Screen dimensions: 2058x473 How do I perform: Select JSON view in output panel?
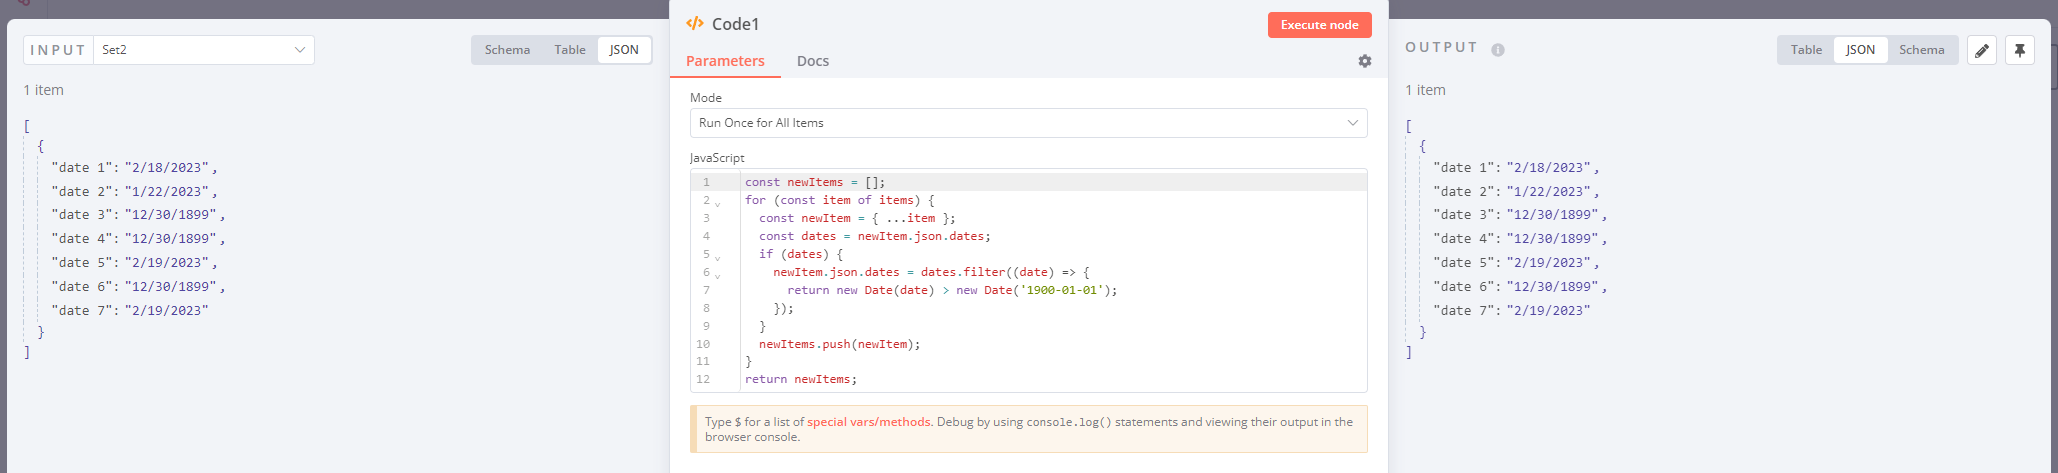coord(1860,50)
